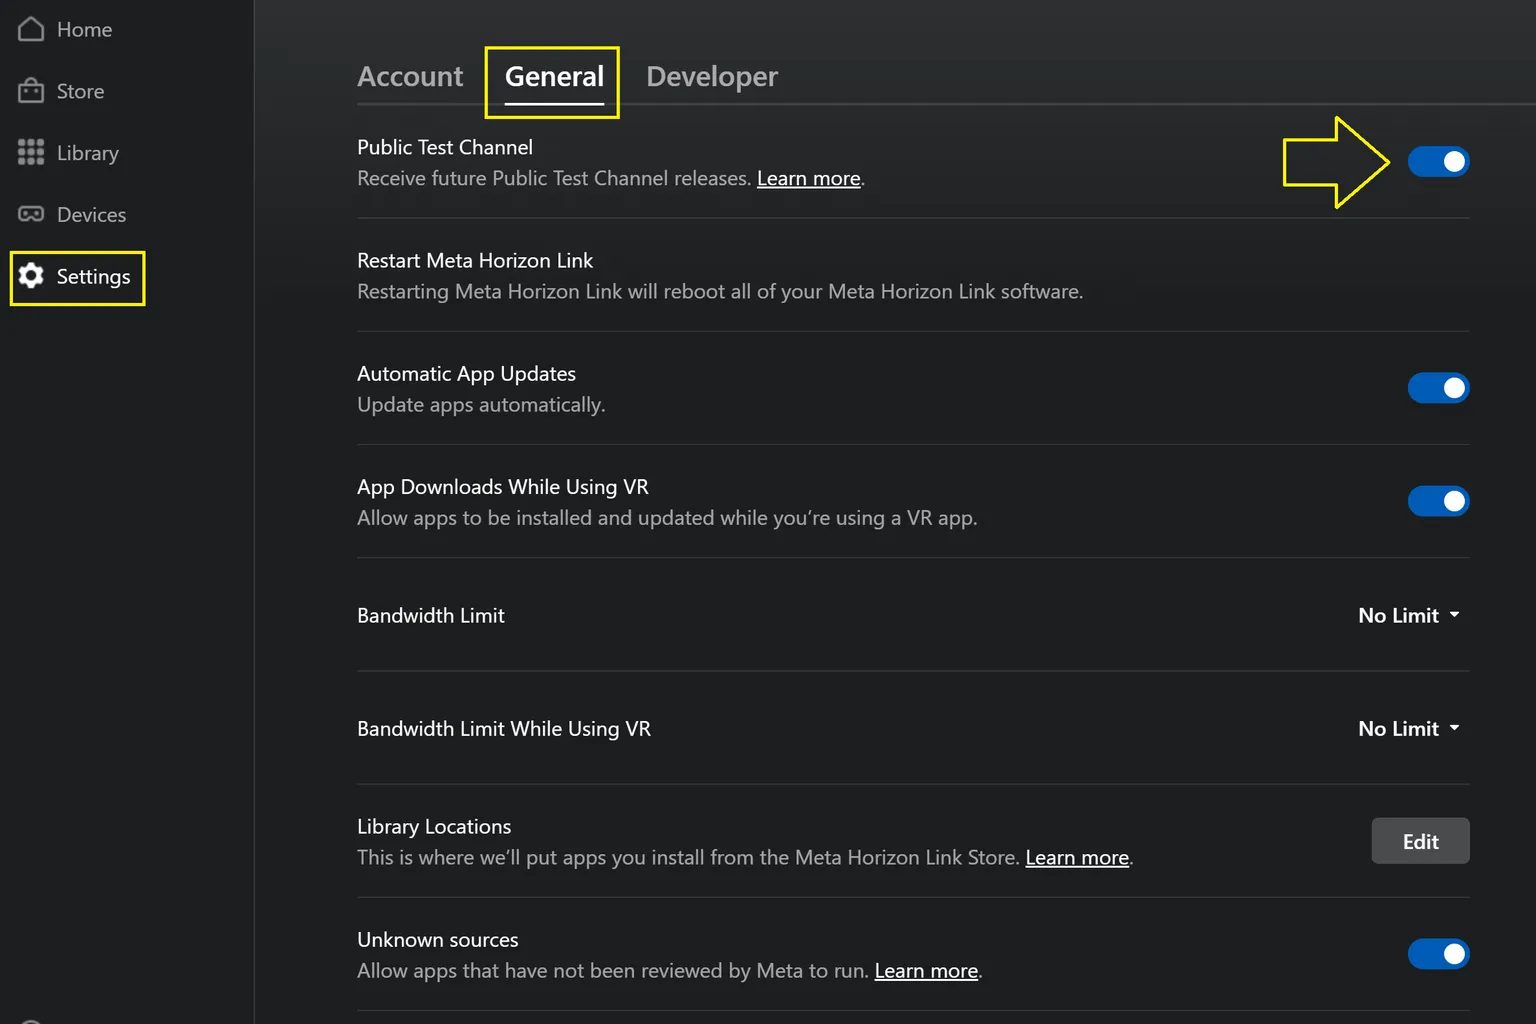Toggle App Downloads While Using VR
The height and width of the screenshot is (1024, 1536).
tap(1438, 501)
